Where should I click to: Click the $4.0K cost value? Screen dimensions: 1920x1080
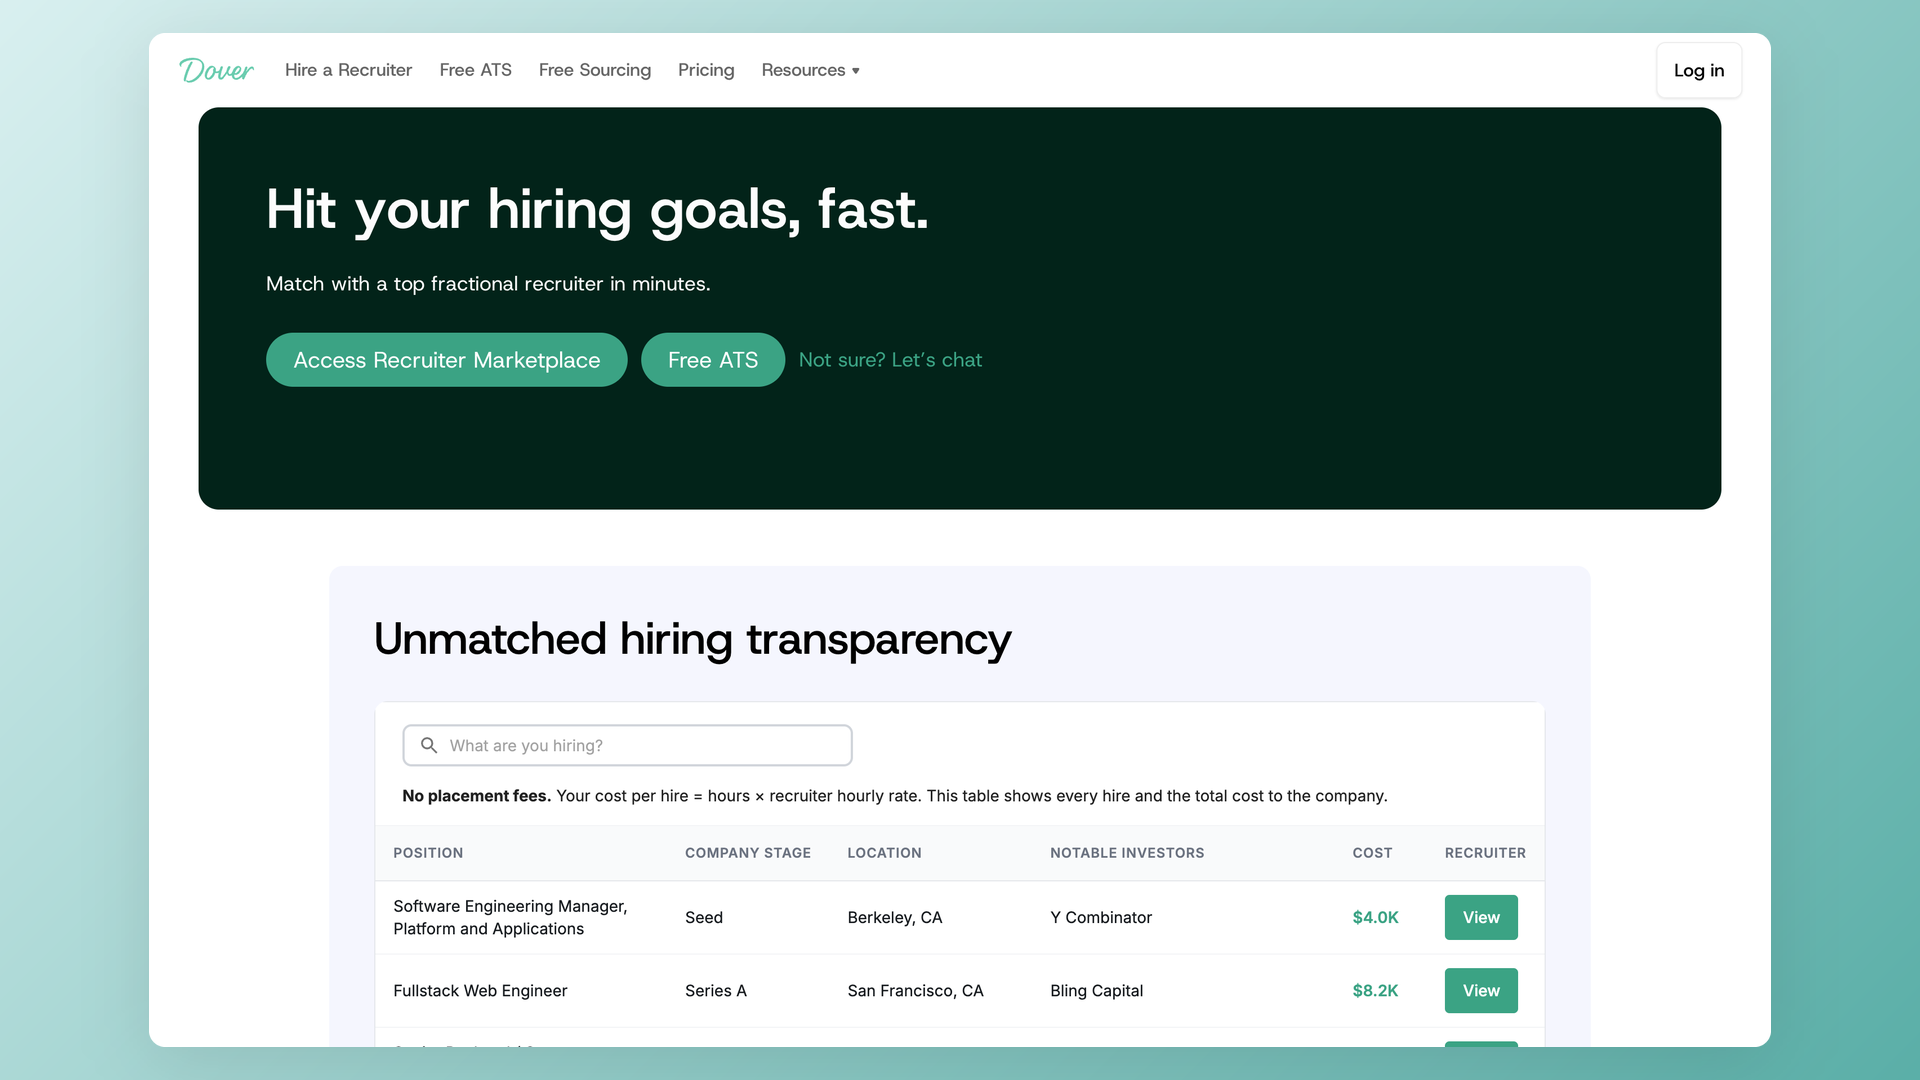(1375, 917)
